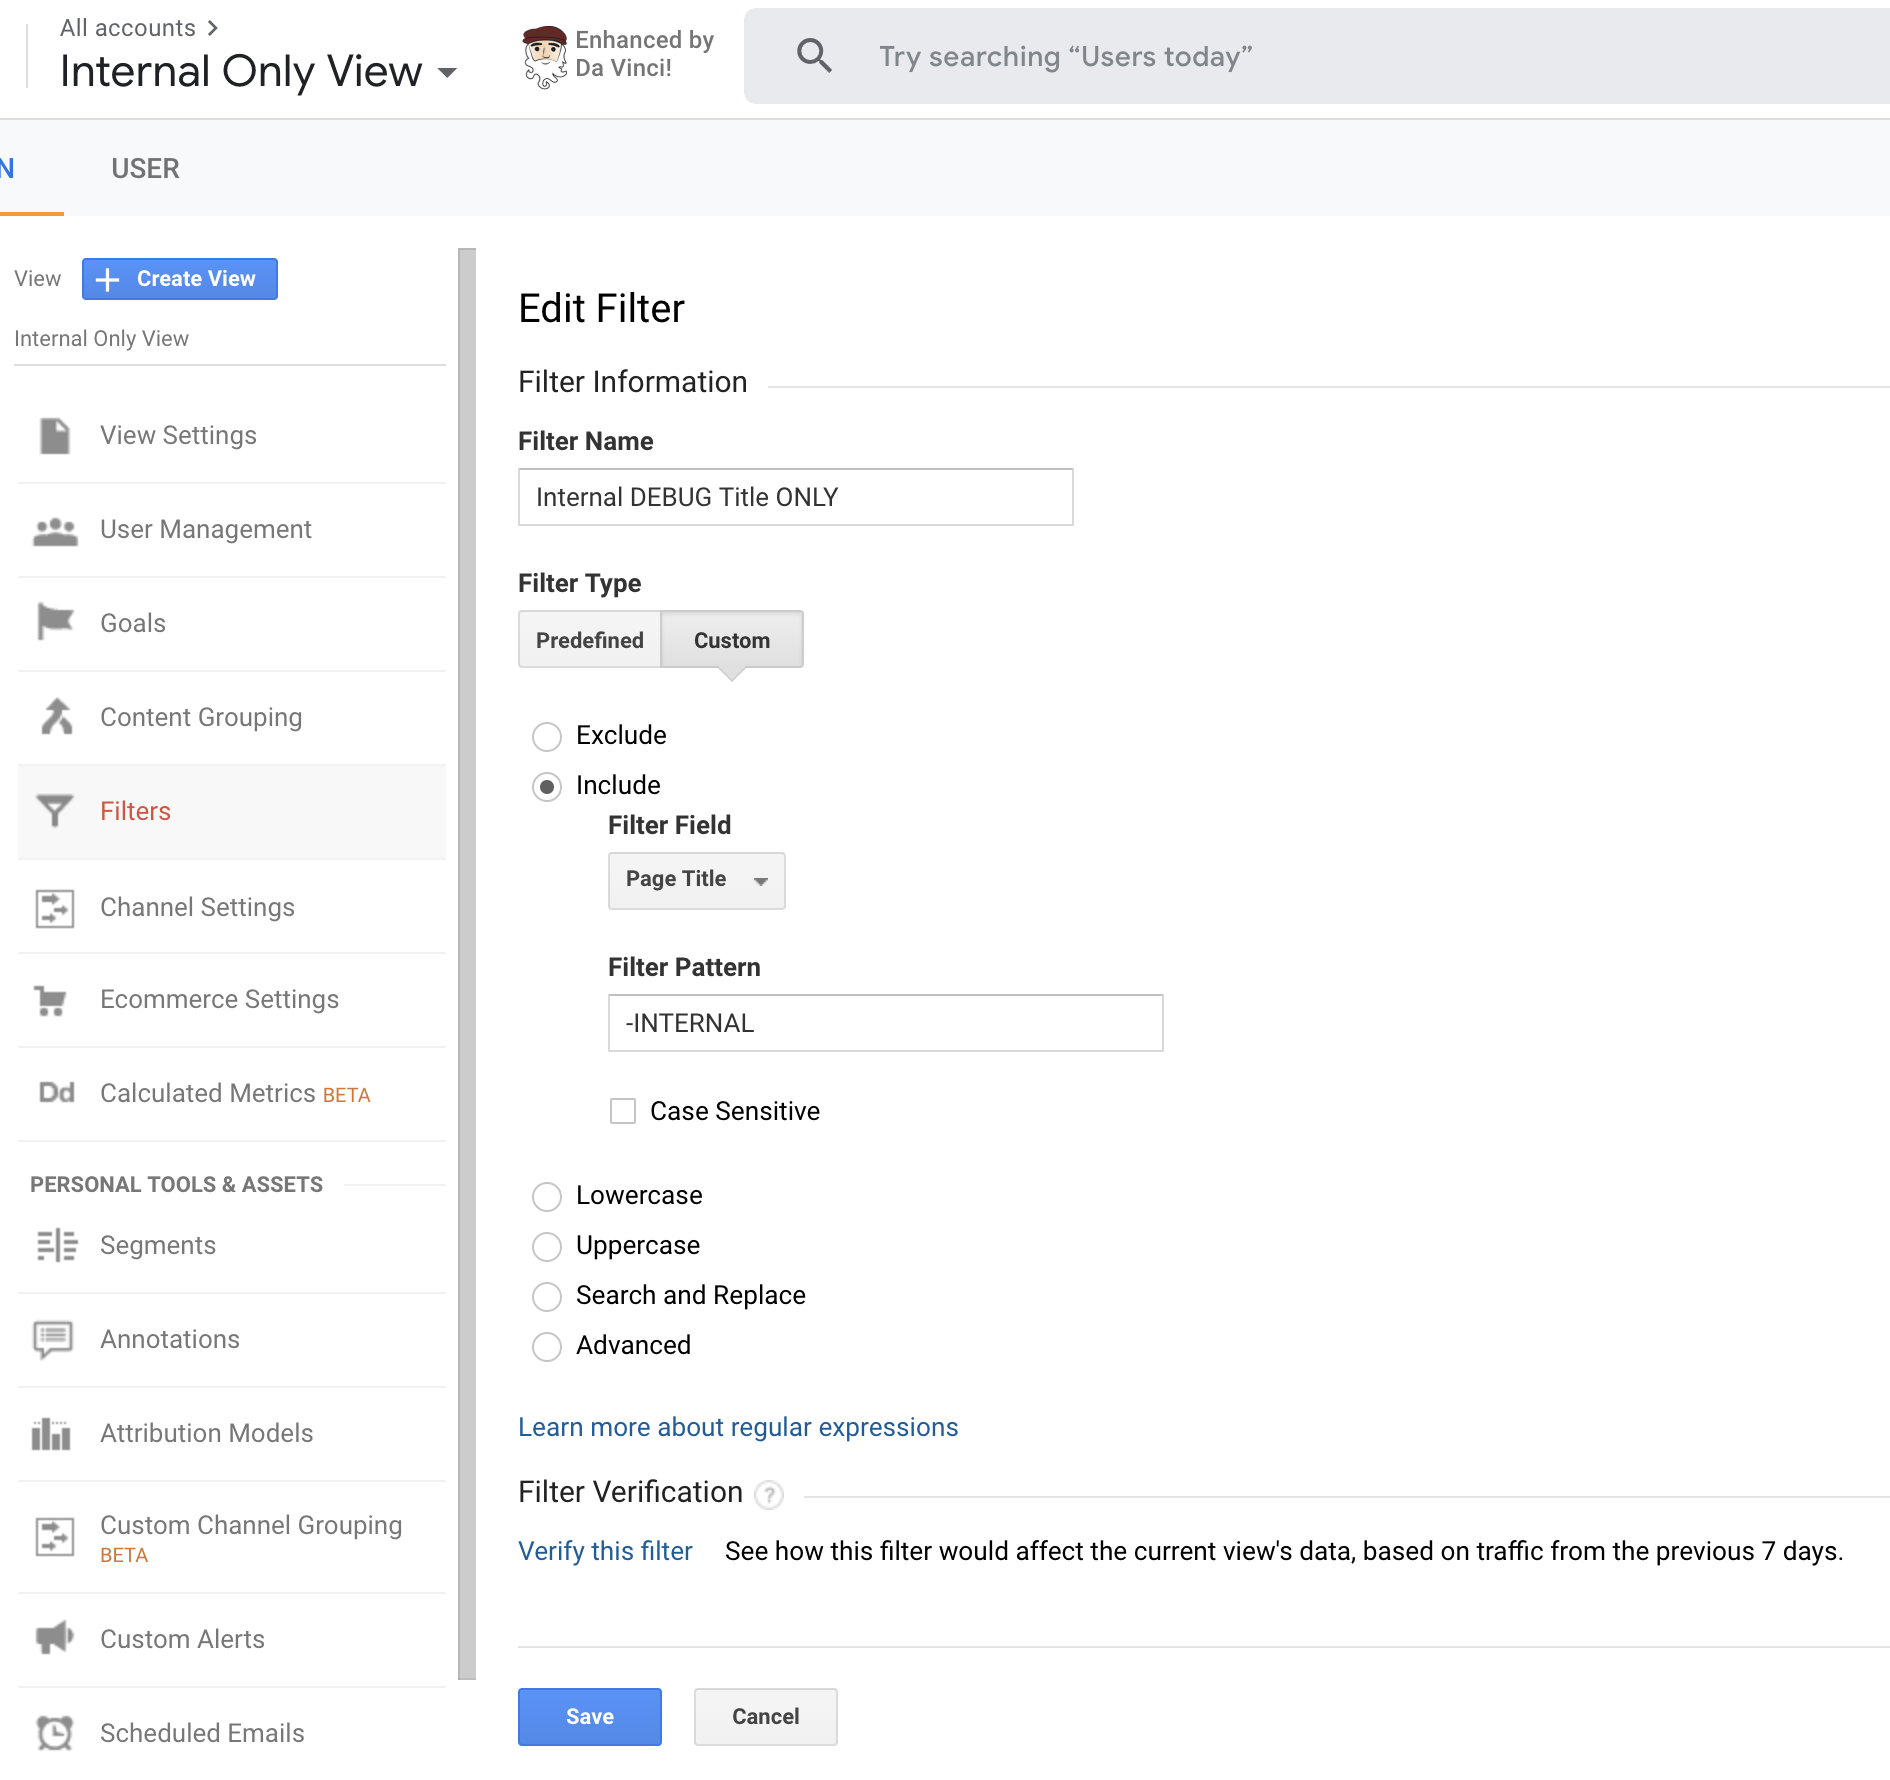Switch to the USER tab
The width and height of the screenshot is (1890, 1780).
(x=145, y=168)
